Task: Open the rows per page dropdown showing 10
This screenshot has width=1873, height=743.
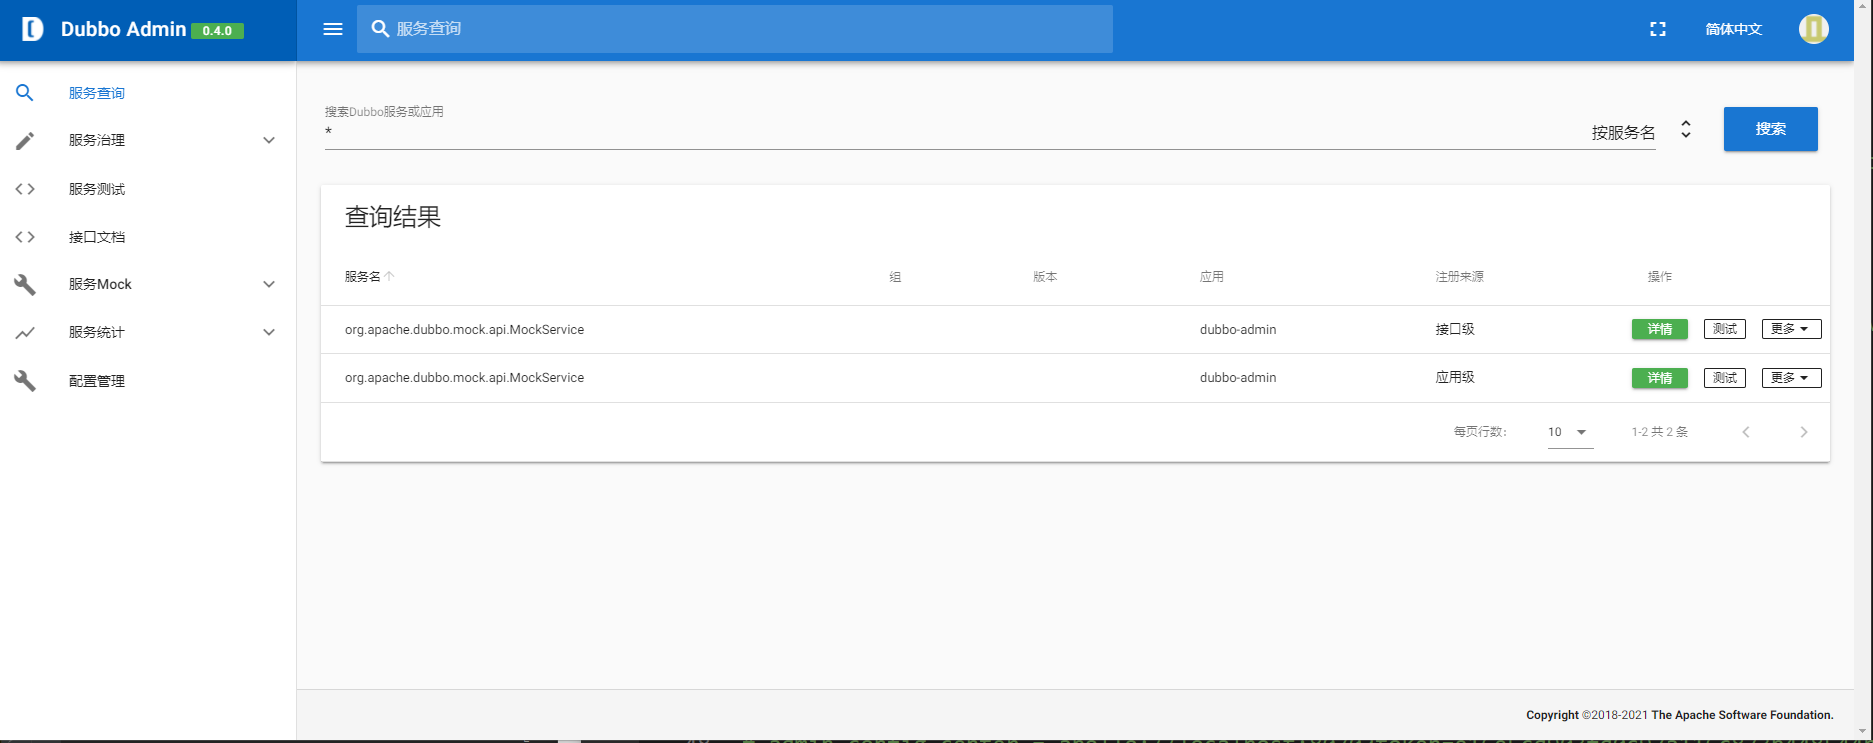Action: click(1570, 432)
